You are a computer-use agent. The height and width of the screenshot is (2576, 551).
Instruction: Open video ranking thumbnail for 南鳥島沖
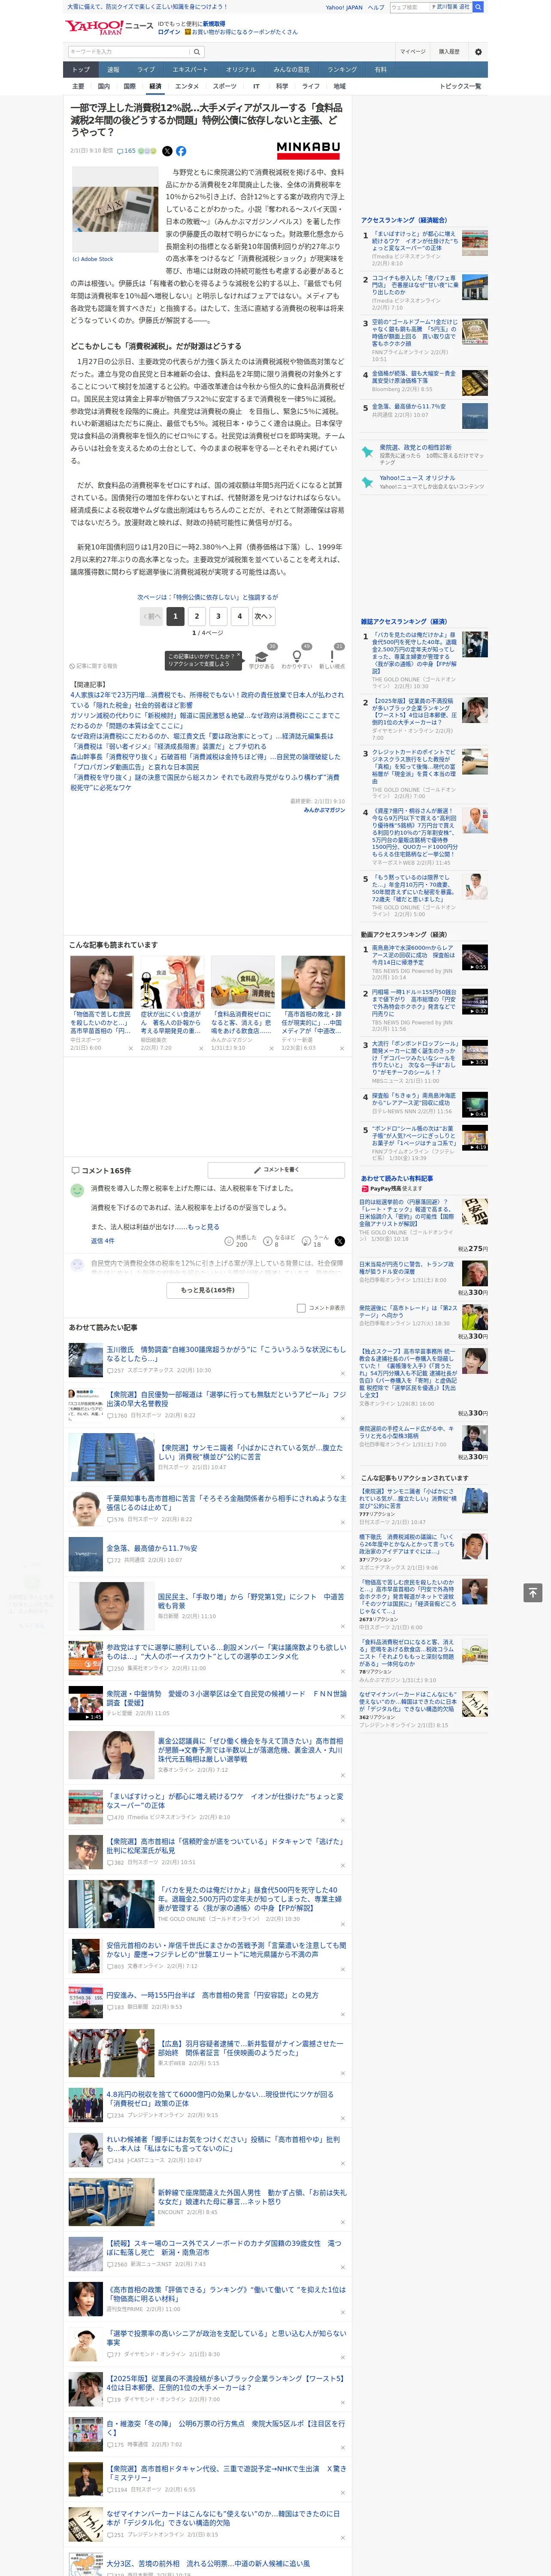click(x=474, y=957)
